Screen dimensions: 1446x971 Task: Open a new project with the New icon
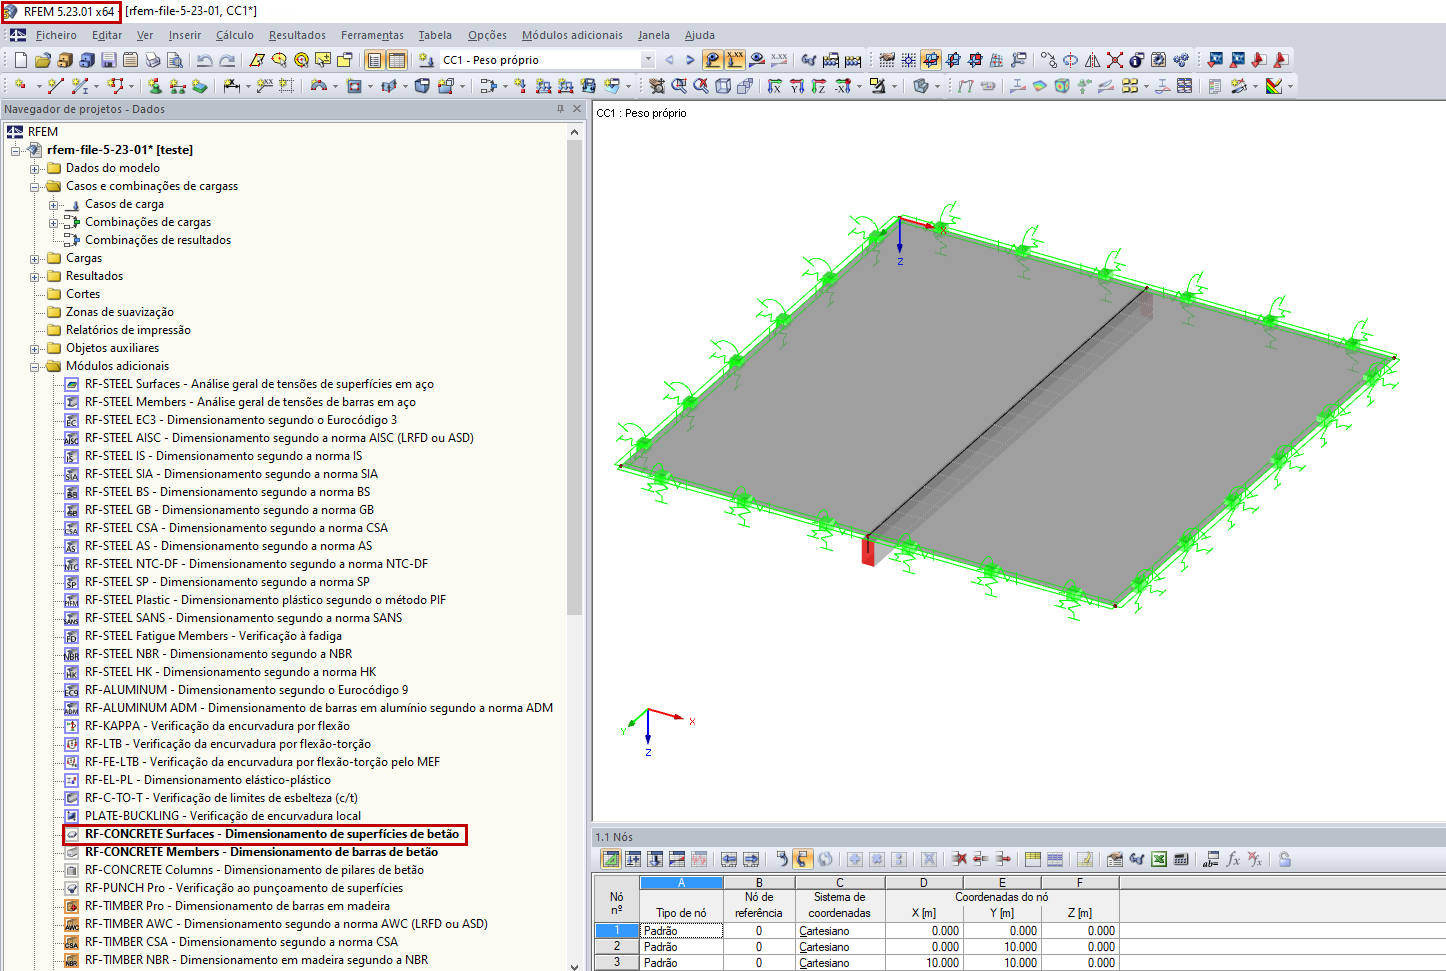coord(19,59)
